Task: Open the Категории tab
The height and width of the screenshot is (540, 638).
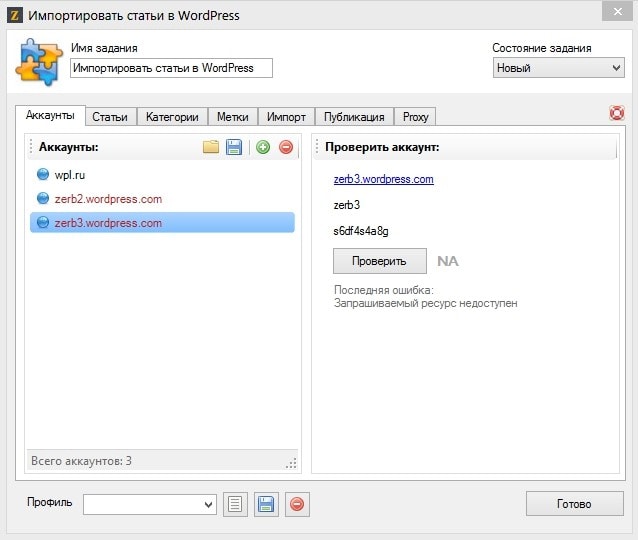Action: 172,117
